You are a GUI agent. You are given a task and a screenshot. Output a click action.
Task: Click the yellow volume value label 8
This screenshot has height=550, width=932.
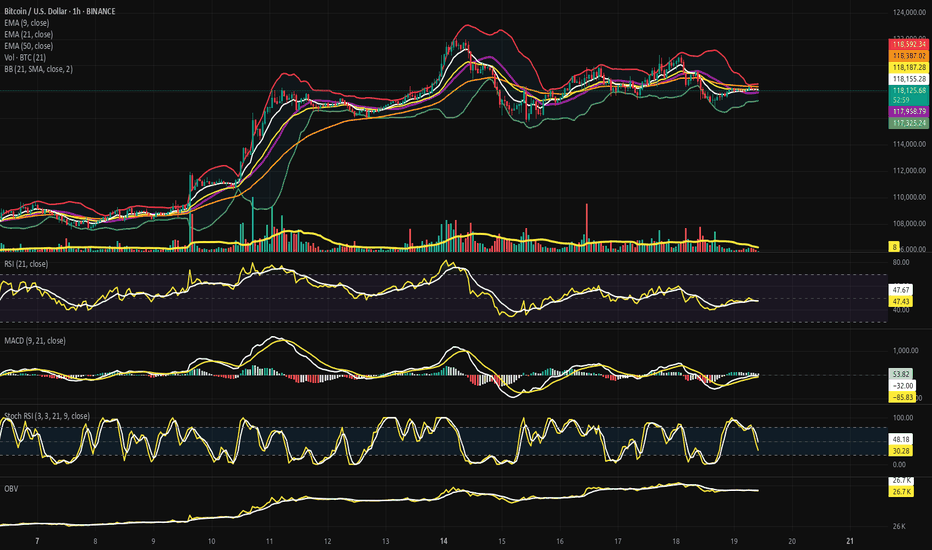click(x=894, y=247)
